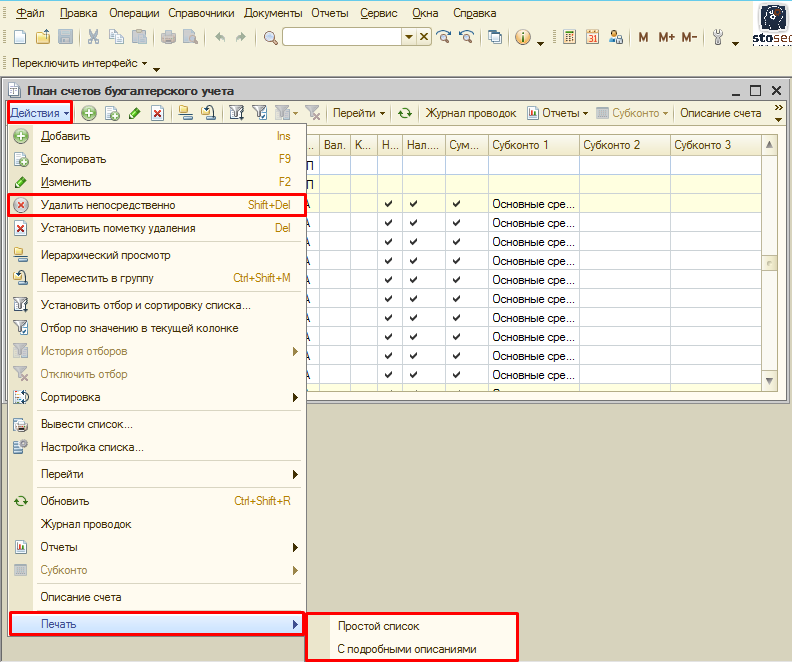
Task: Click the pencil Edit icon in the toolbar
Action: [x=134, y=114]
